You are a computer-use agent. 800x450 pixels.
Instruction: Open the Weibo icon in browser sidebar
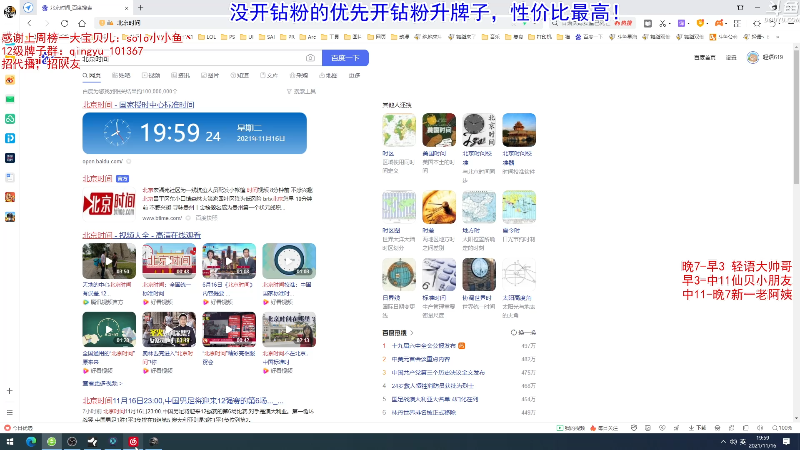coord(10,80)
